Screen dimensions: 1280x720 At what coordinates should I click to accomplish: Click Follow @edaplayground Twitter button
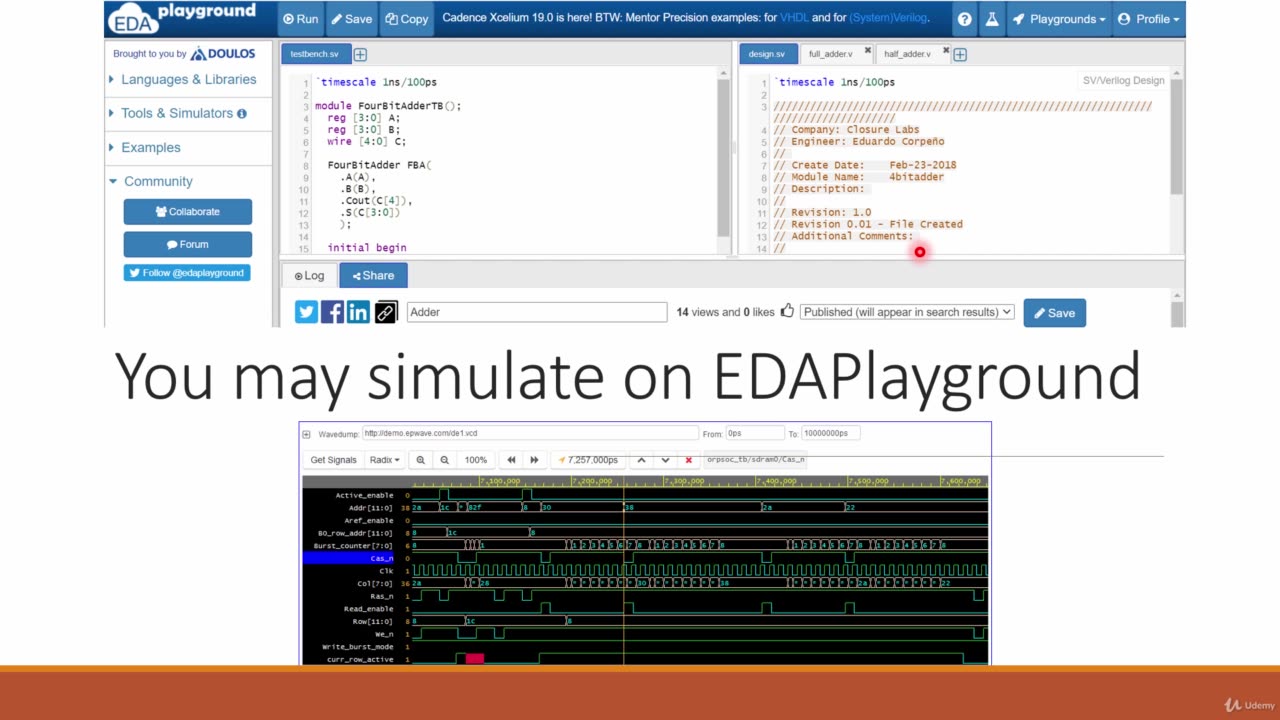187,273
